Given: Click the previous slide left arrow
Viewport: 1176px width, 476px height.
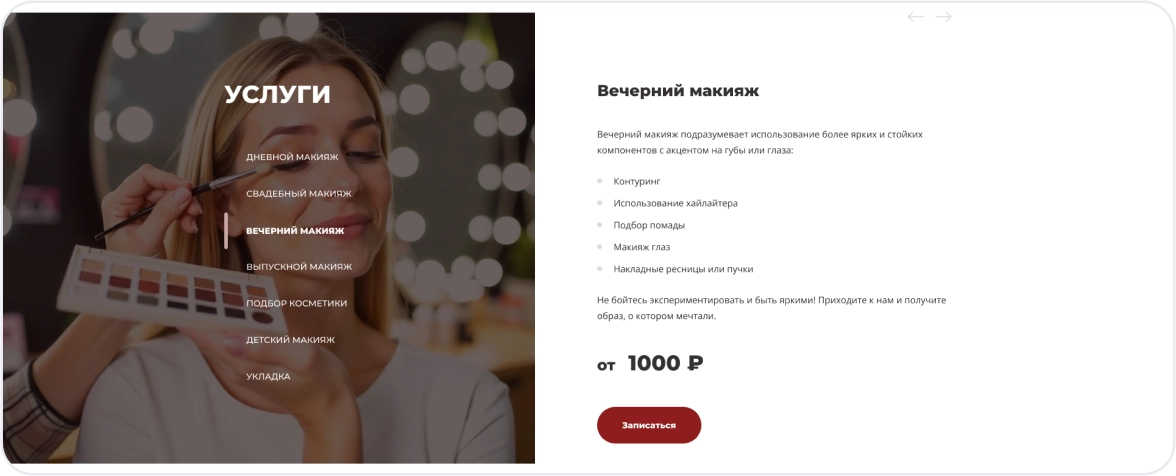Looking at the screenshot, I should click(915, 16).
